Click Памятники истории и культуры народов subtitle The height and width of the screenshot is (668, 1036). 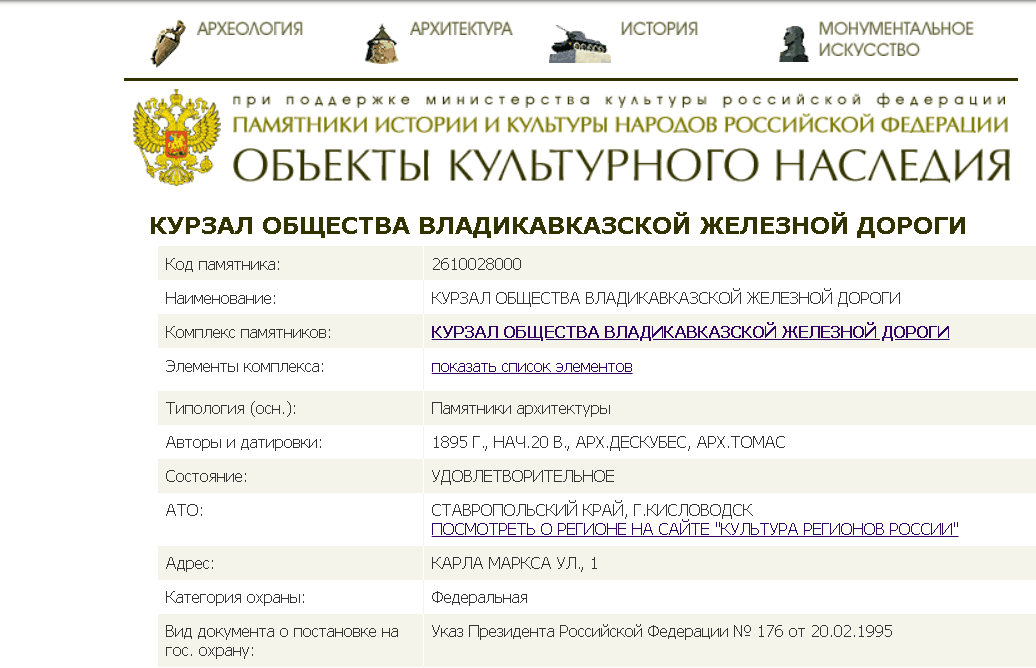[620, 125]
